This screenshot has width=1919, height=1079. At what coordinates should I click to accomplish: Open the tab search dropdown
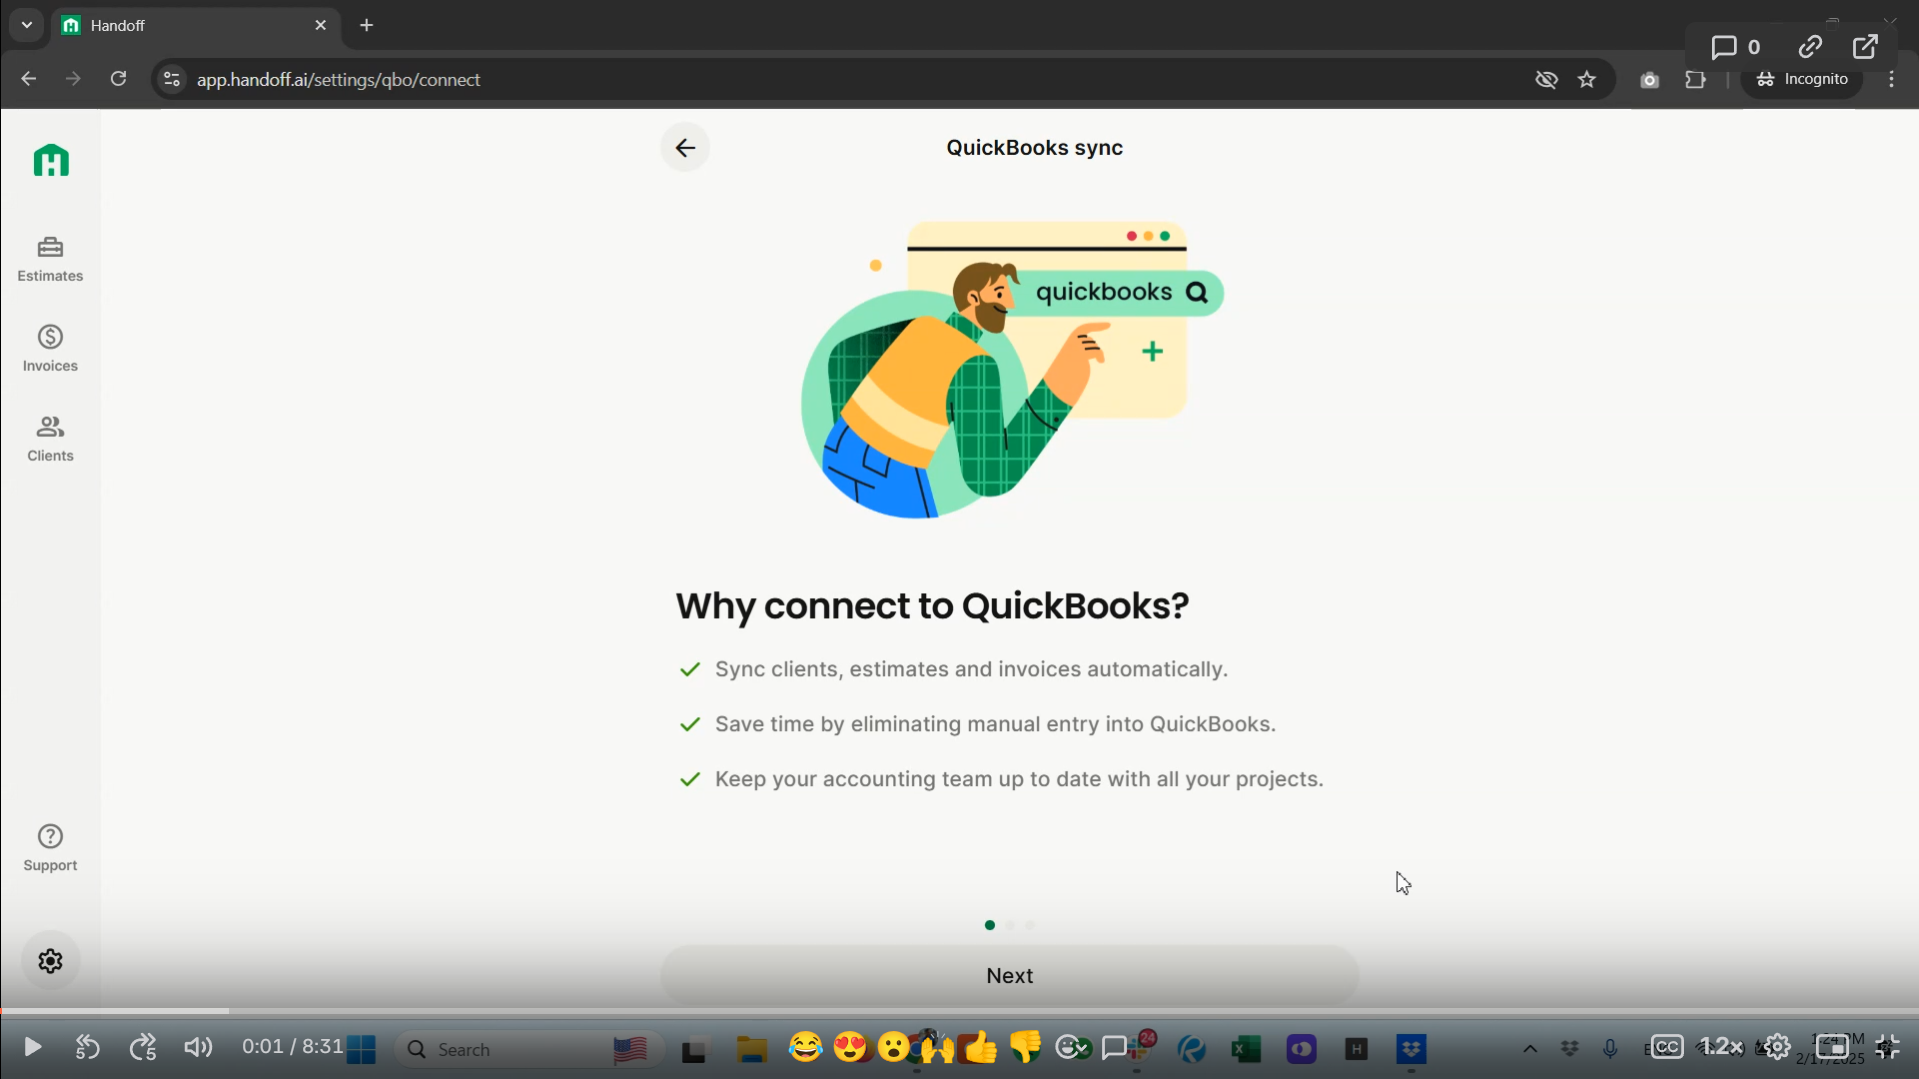(27, 25)
